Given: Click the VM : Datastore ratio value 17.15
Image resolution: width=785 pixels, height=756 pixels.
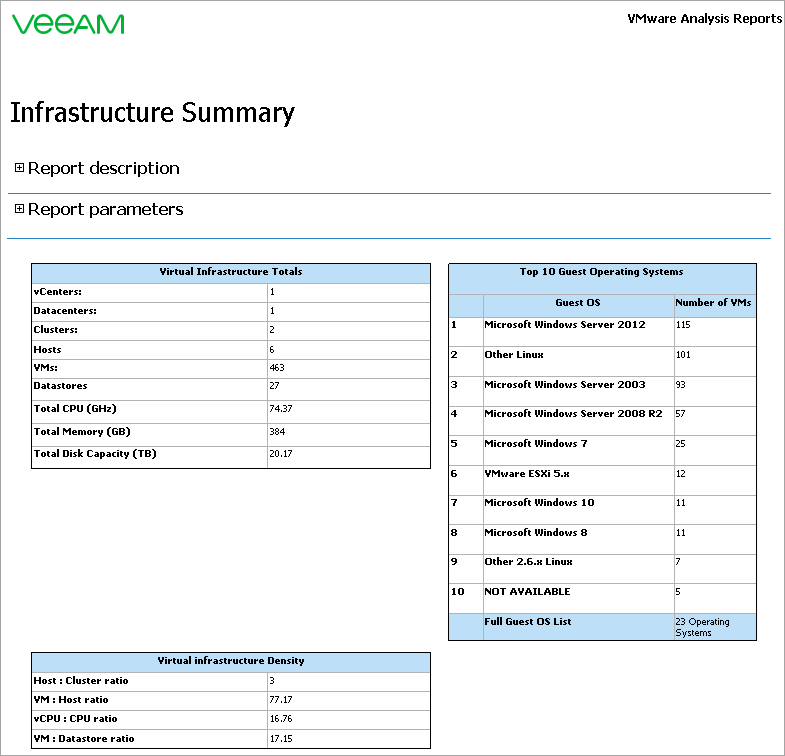Looking at the screenshot, I should pyautogui.click(x=281, y=739).
